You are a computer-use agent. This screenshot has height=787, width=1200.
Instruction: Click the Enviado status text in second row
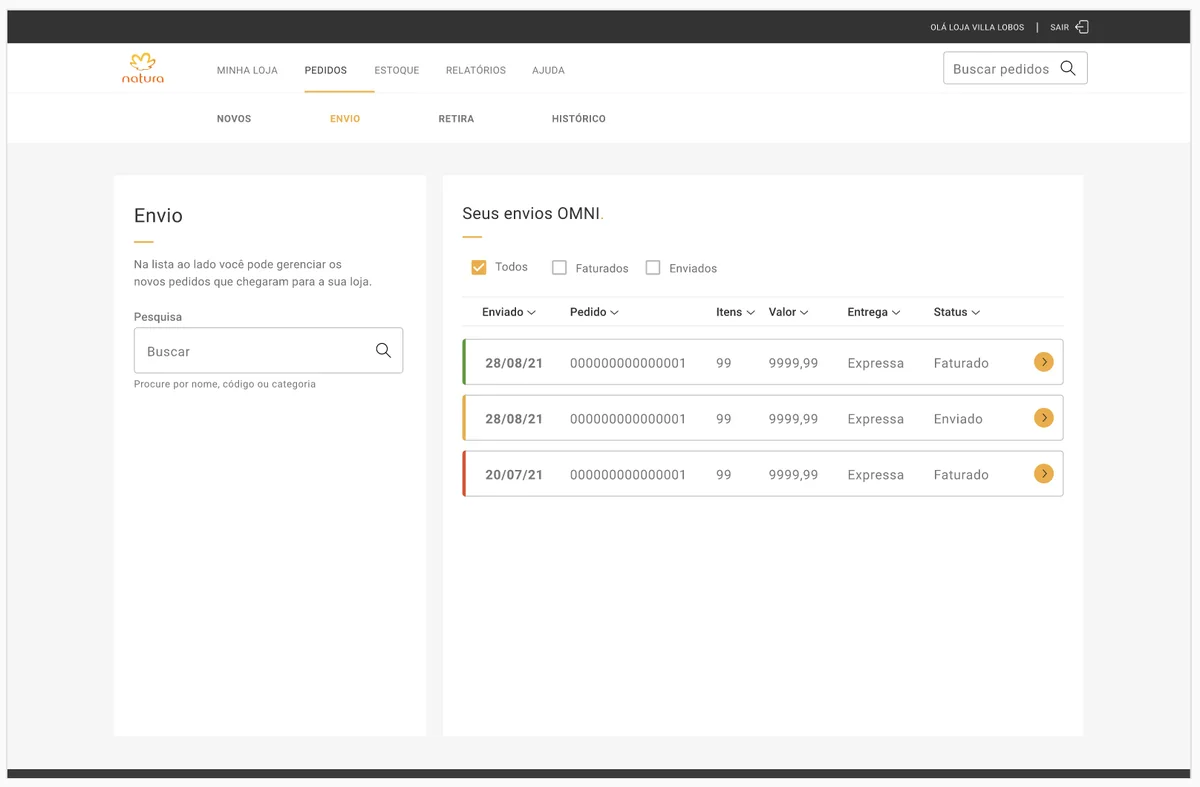coord(958,419)
